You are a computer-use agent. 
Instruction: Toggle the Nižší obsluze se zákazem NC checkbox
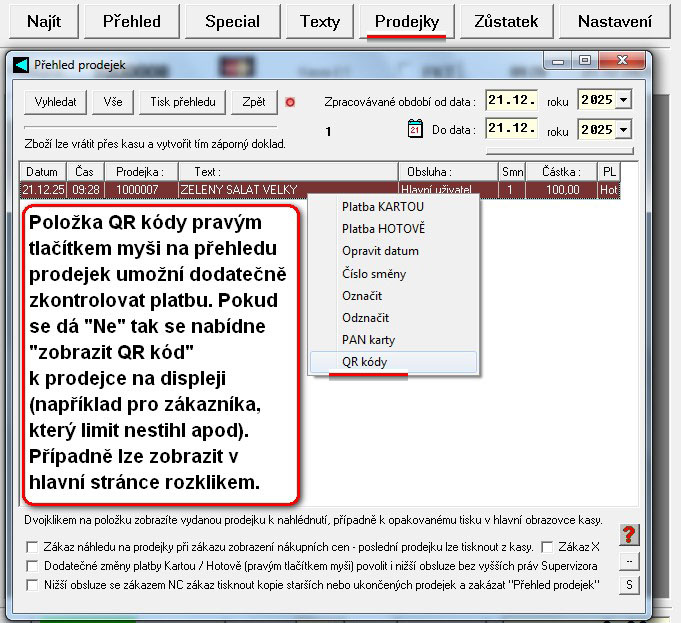click(x=33, y=583)
